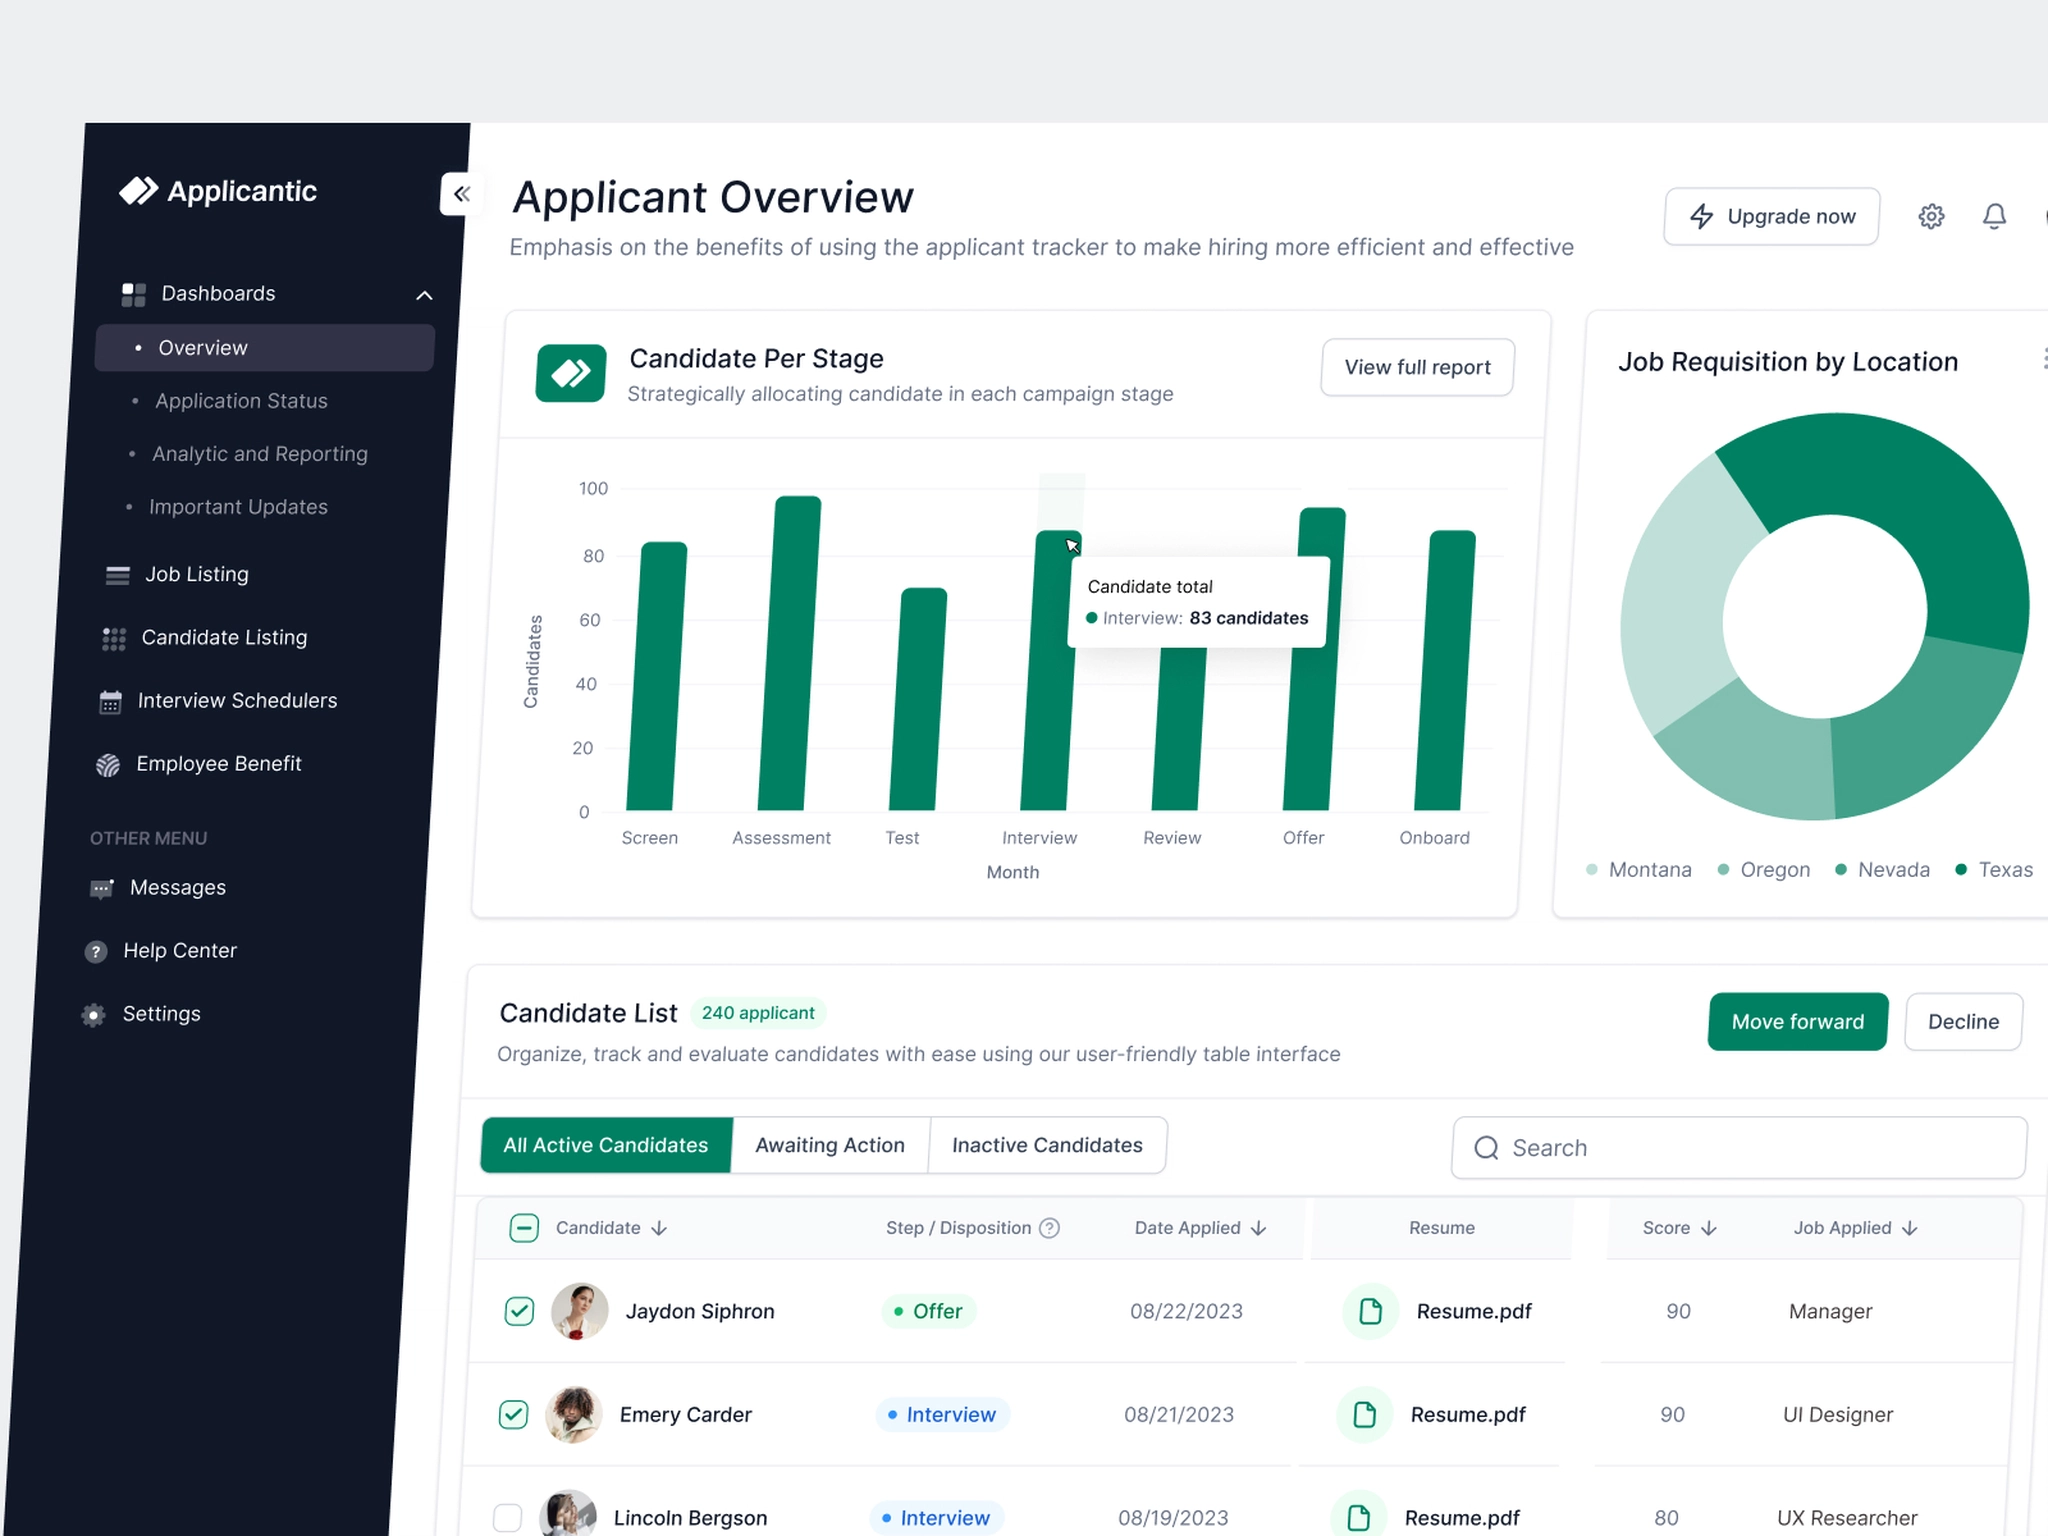
Task: Click the lightning bolt icon in Upgrade now
Action: click(x=1701, y=216)
